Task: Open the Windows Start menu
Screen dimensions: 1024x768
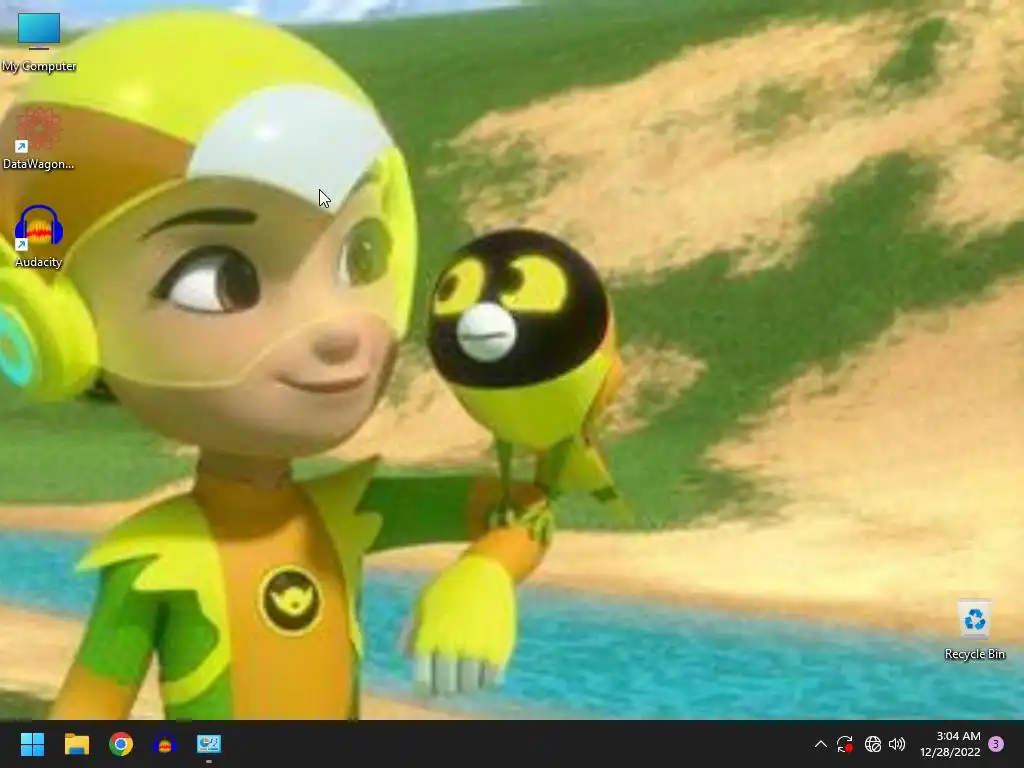Action: pyautogui.click(x=32, y=744)
